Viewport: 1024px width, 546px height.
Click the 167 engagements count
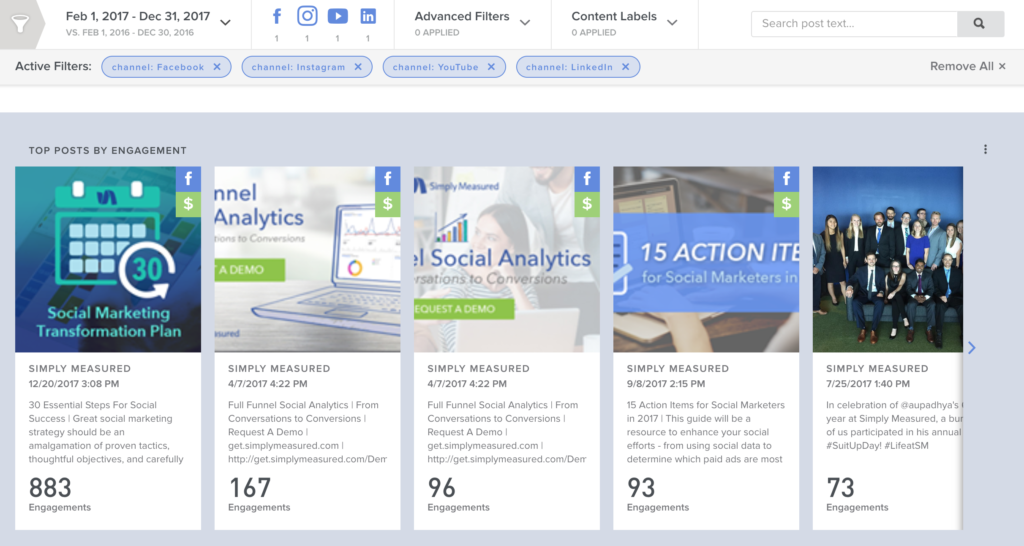(249, 488)
